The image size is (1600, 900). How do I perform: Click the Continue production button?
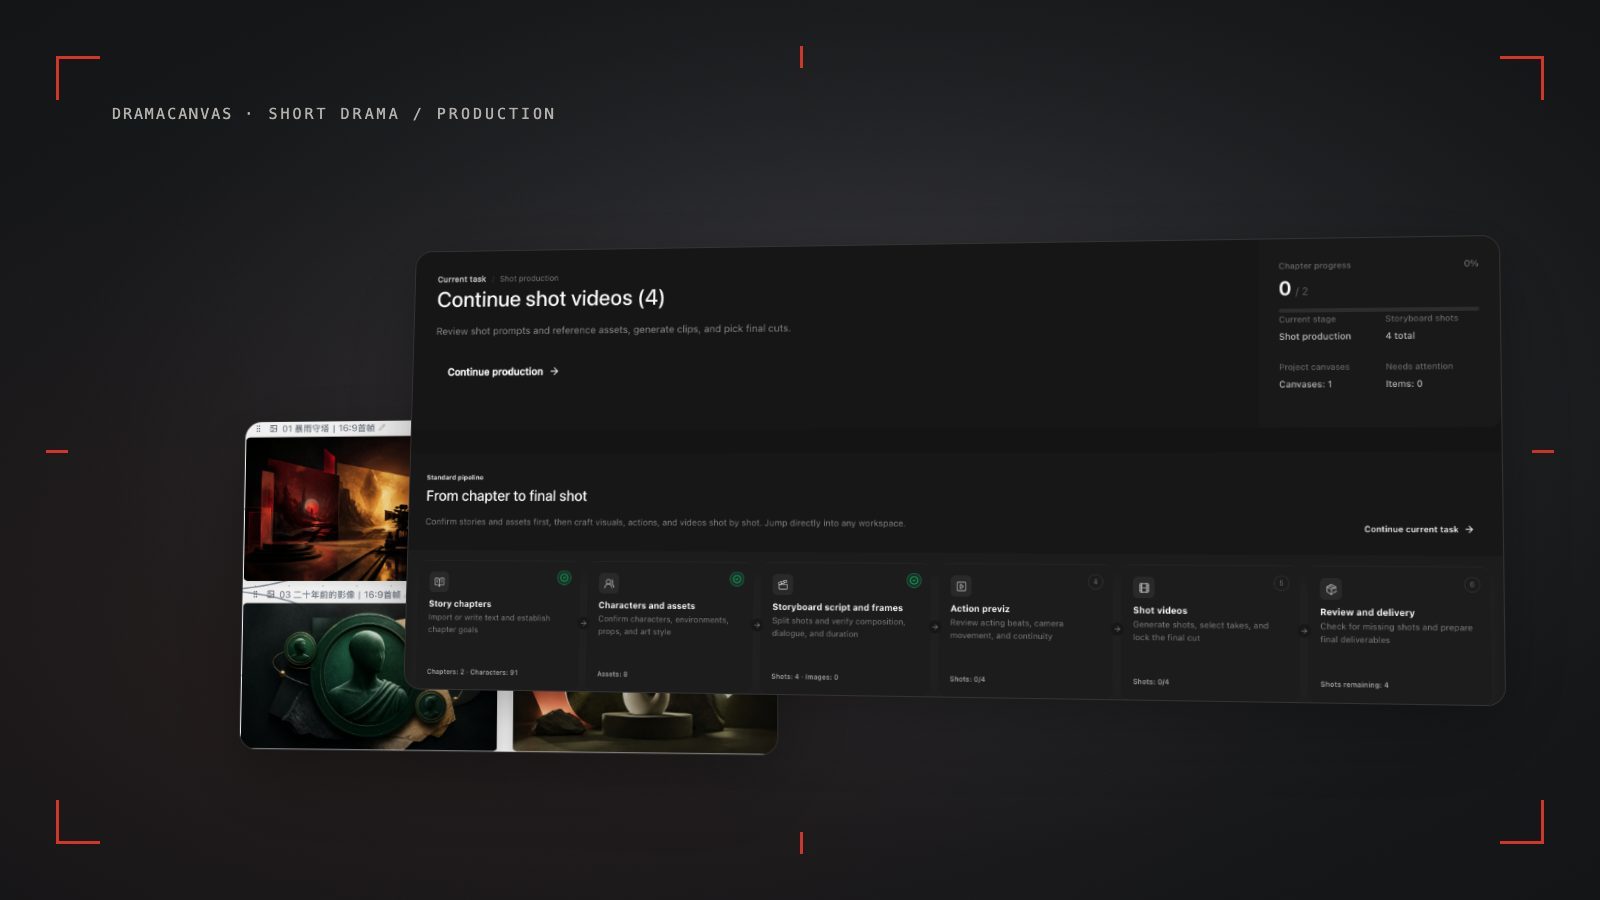(x=503, y=372)
